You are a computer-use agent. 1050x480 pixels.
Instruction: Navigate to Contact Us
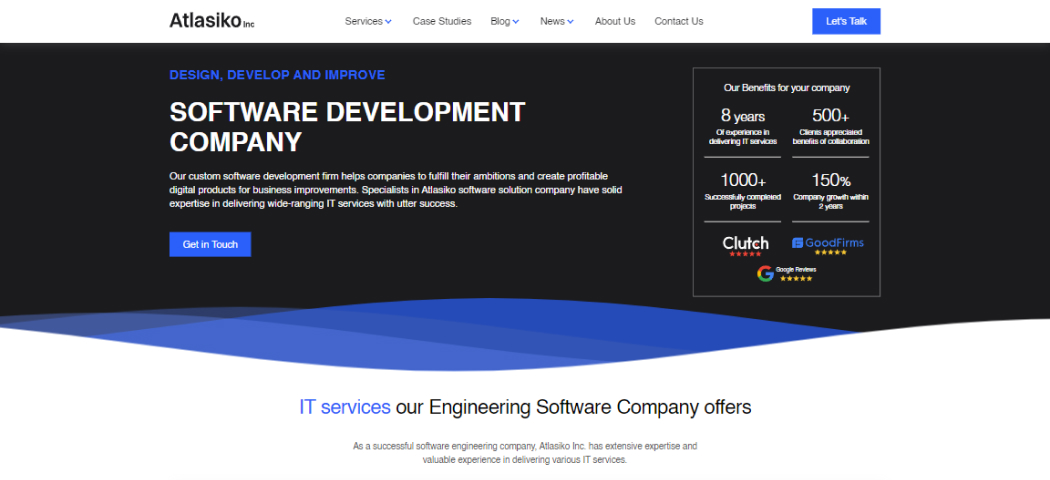click(x=678, y=21)
